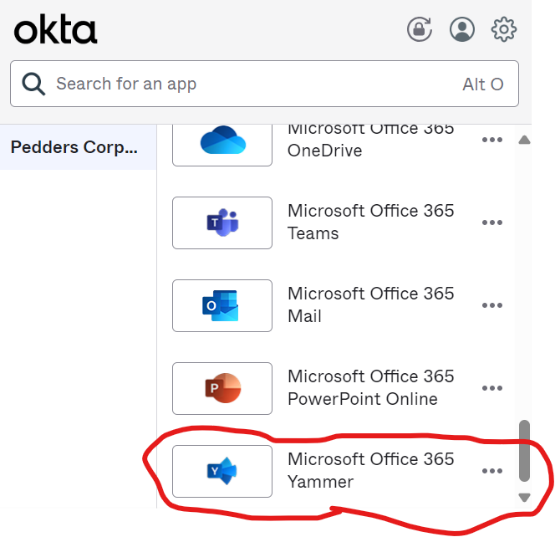Open Microsoft Office 365 Teams link
Image resolution: width=555 pixels, height=537 pixels.
tap(371, 222)
